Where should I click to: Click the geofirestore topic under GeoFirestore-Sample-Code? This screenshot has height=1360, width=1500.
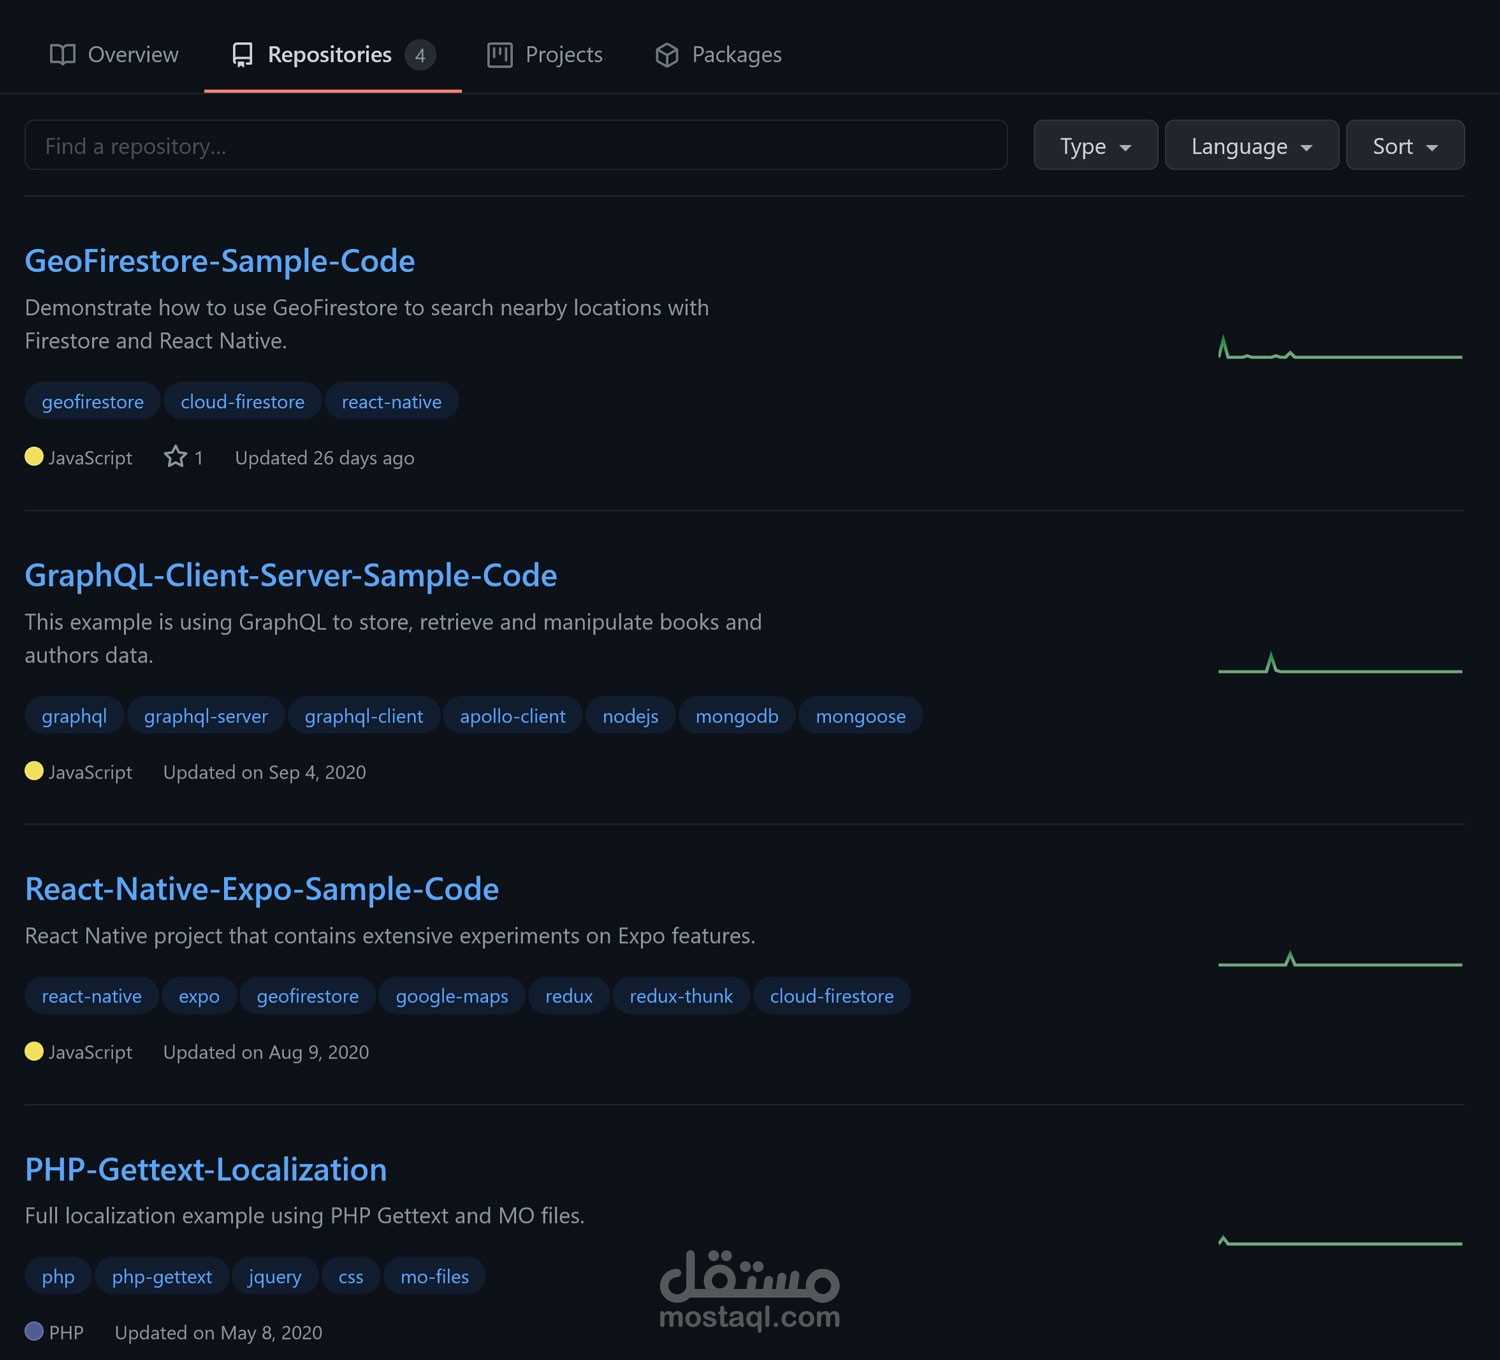(x=93, y=401)
